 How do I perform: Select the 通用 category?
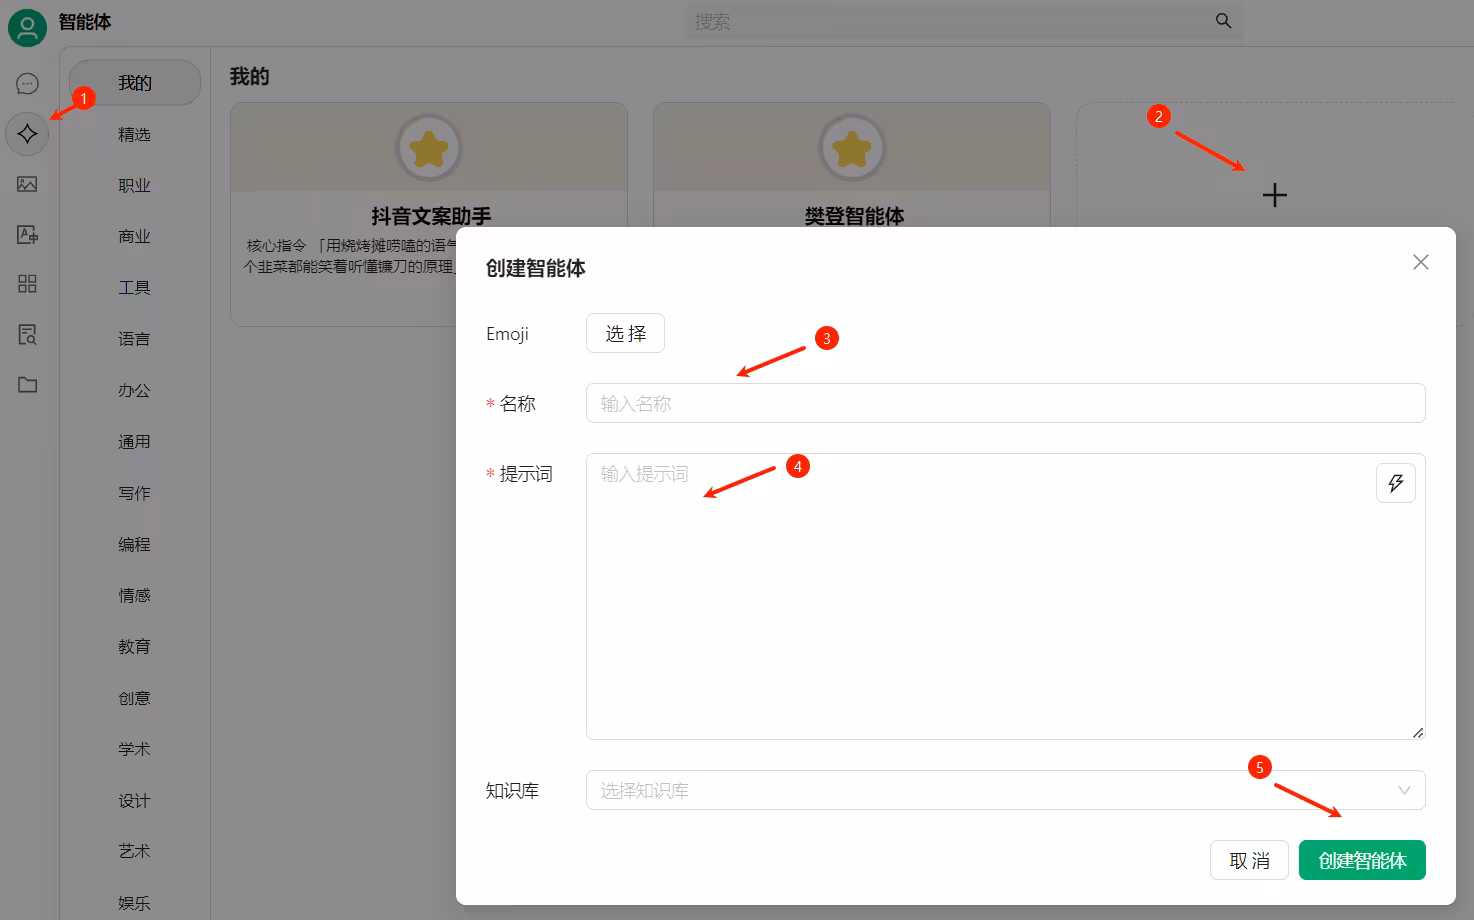134,441
